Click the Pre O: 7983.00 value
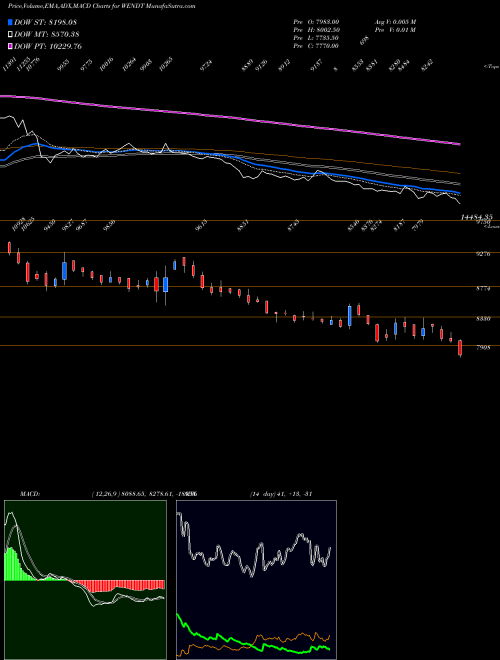Screen dimensions: 500x660 (316, 22)
